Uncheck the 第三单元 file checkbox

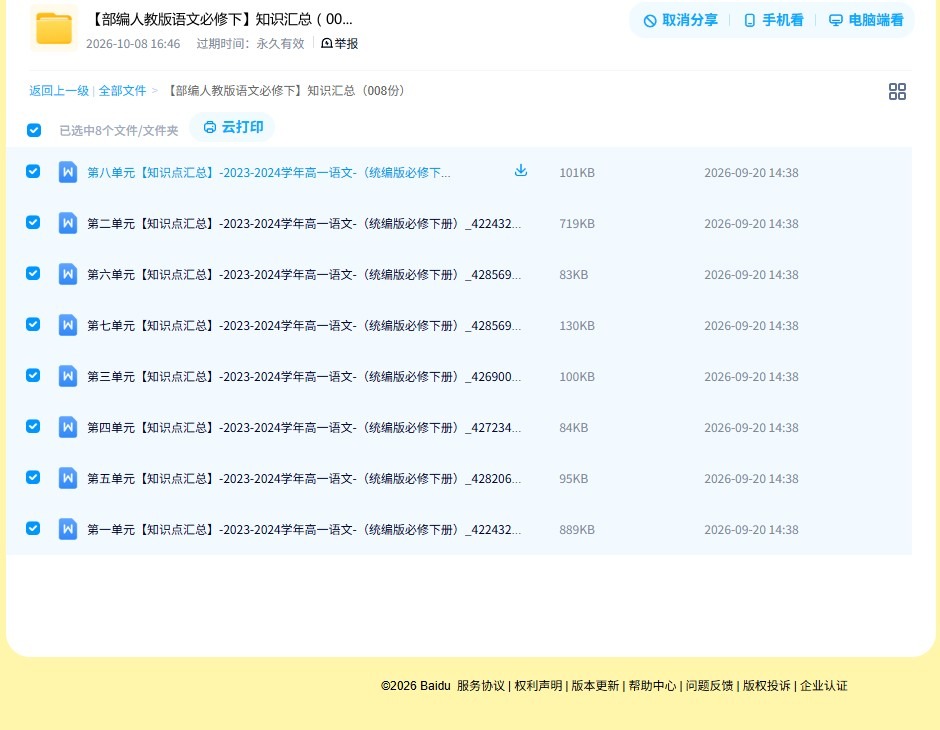(33, 375)
